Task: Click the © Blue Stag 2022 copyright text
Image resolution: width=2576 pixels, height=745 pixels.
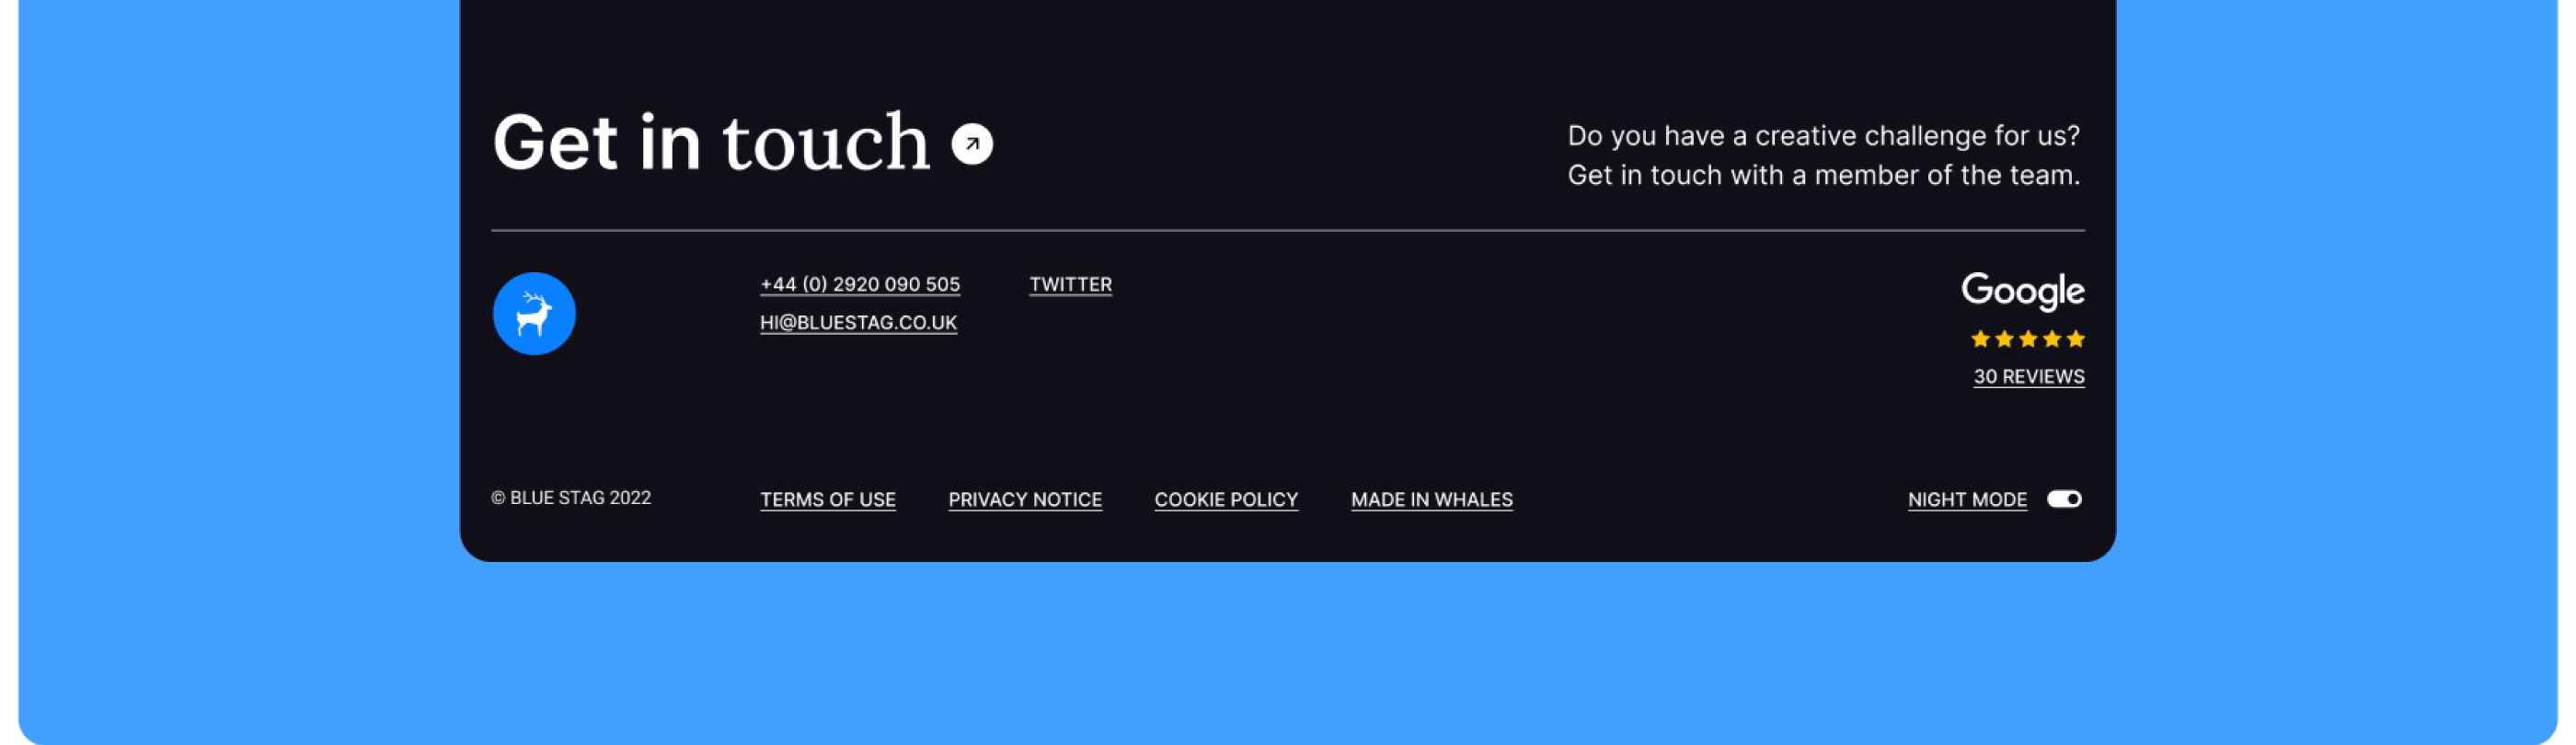Action: [x=571, y=498]
